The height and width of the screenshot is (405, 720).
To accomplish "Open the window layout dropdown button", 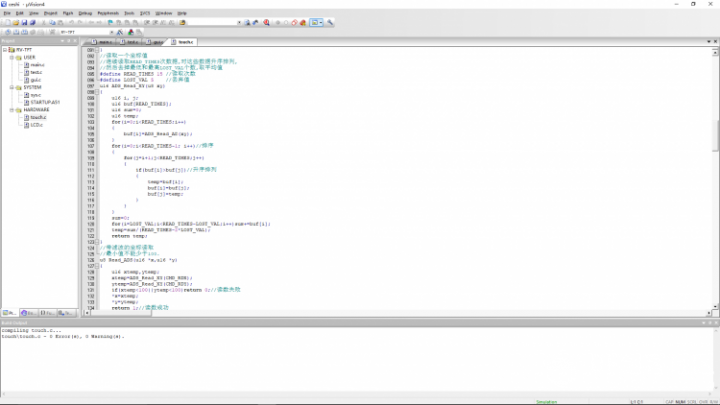I will (x=320, y=22).
